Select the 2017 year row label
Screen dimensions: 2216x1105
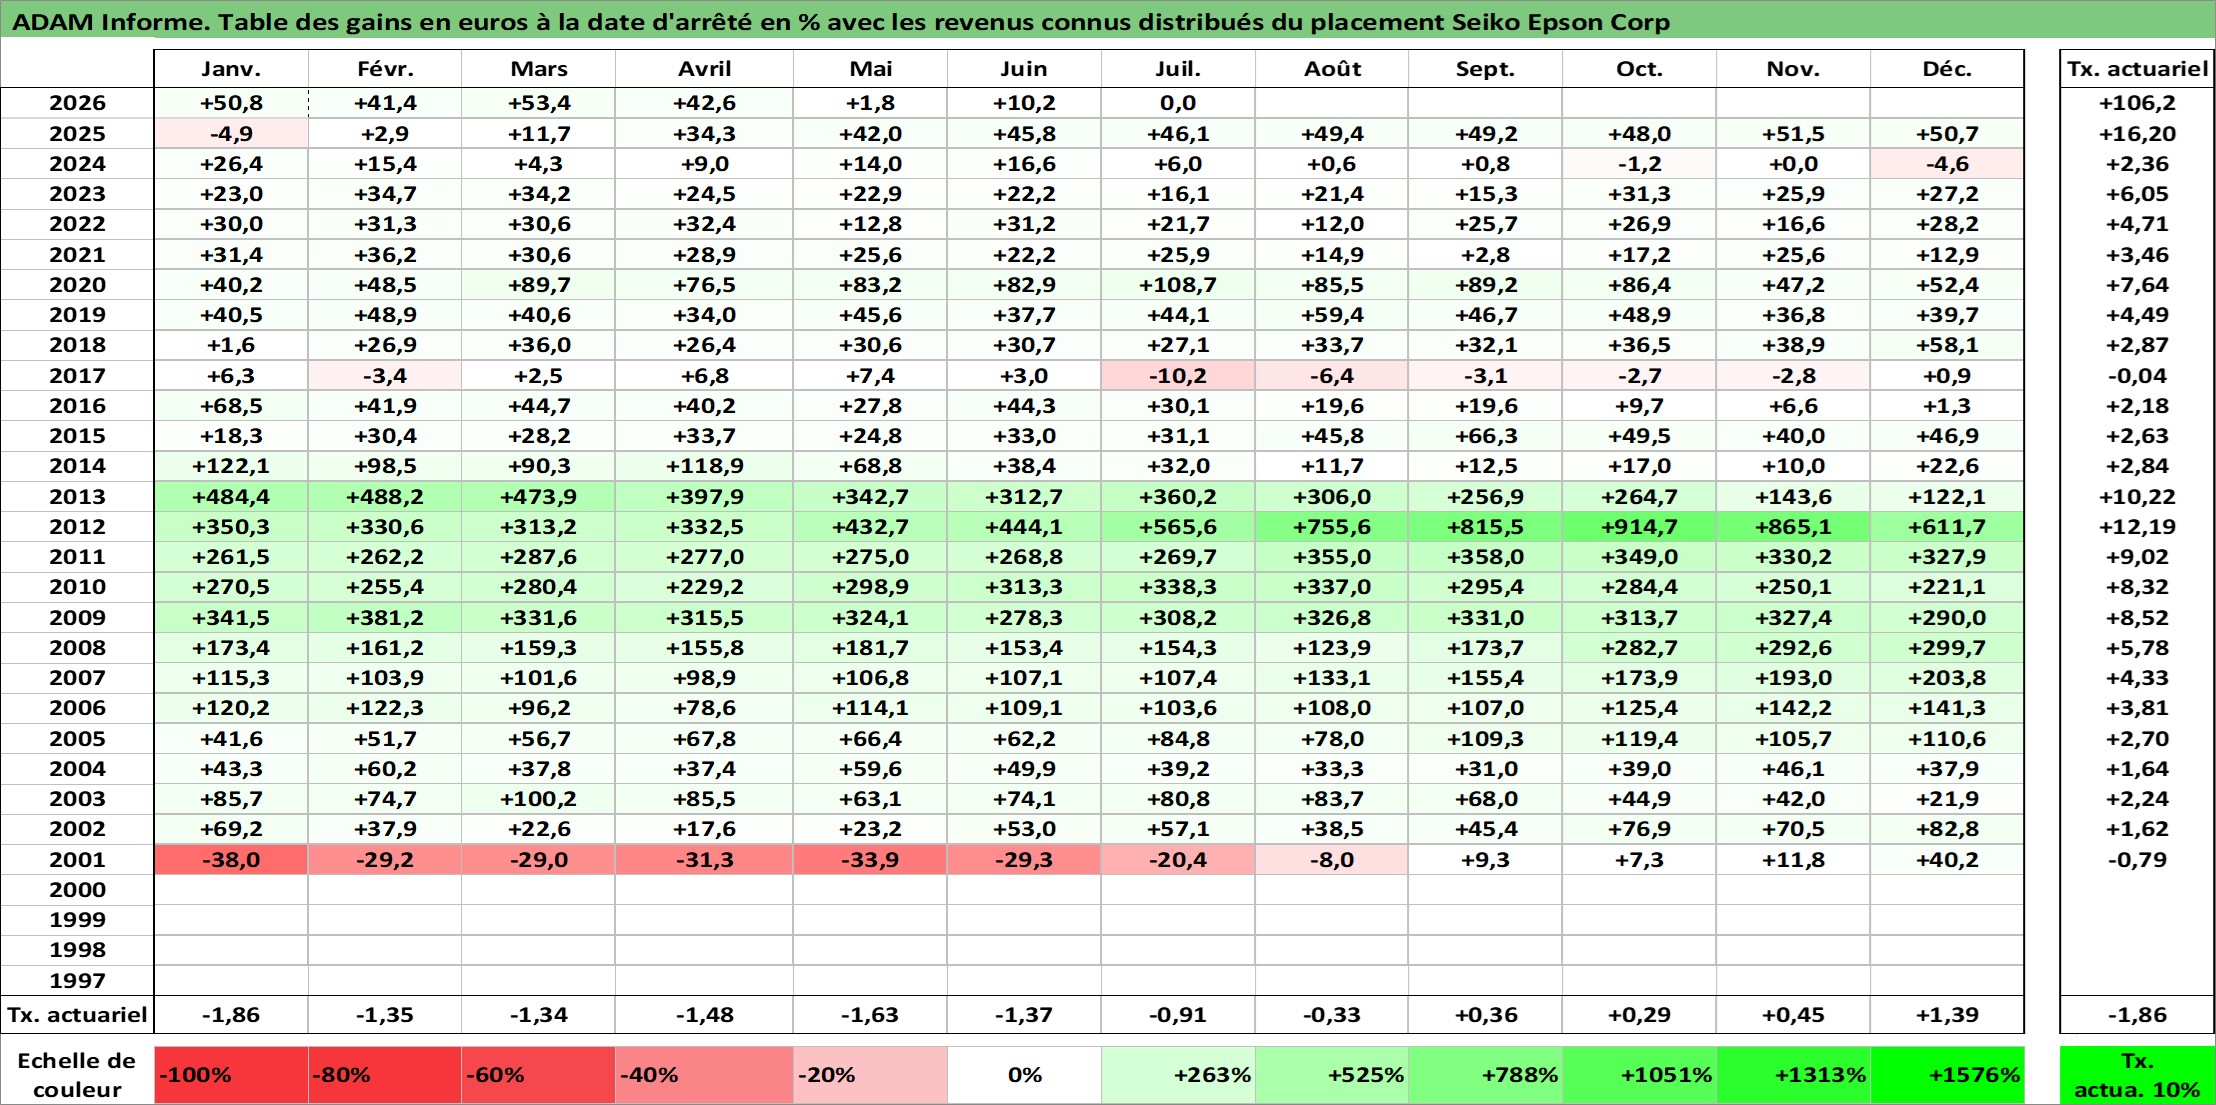point(77,376)
